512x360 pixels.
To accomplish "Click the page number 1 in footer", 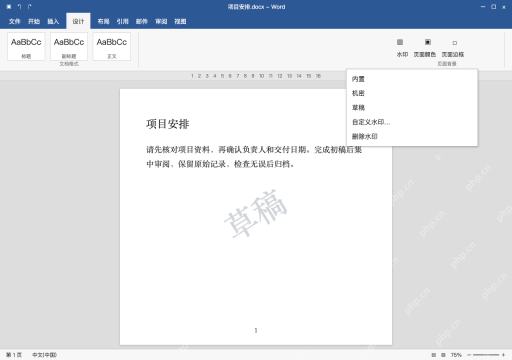I will point(256,330).
